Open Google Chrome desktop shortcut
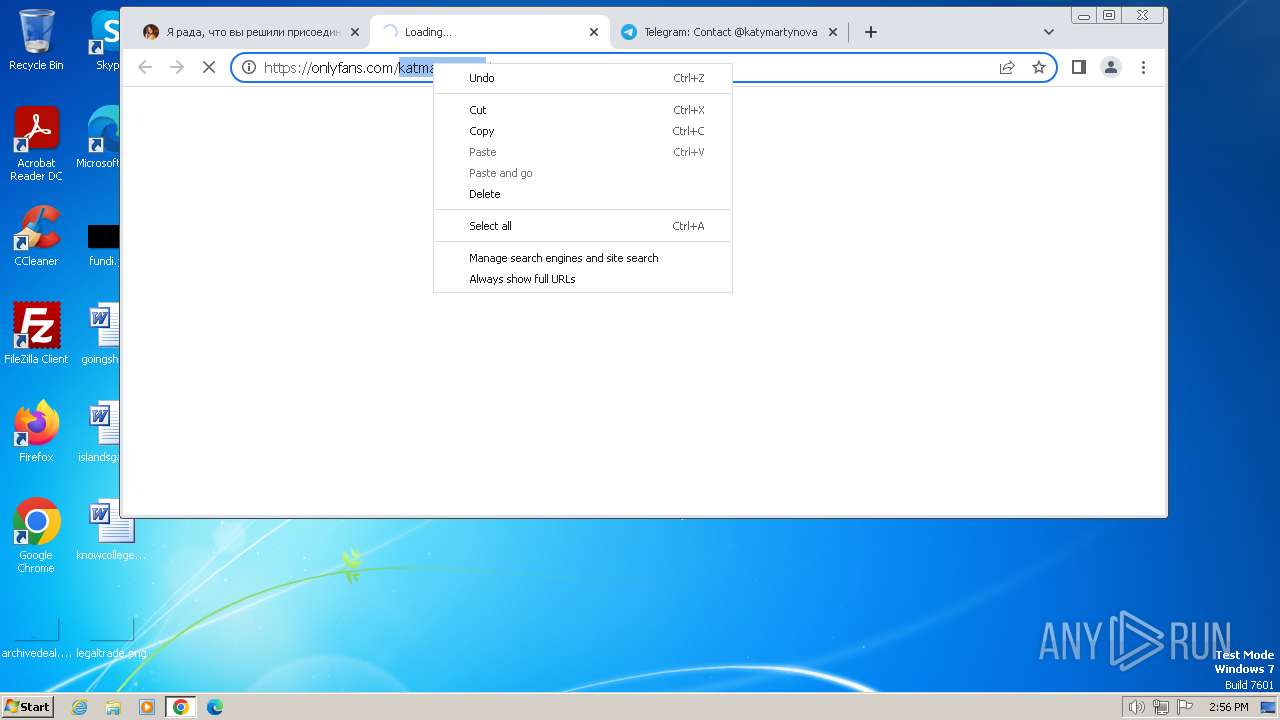The height and width of the screenshot is (720, 1280). pos(36,536)
